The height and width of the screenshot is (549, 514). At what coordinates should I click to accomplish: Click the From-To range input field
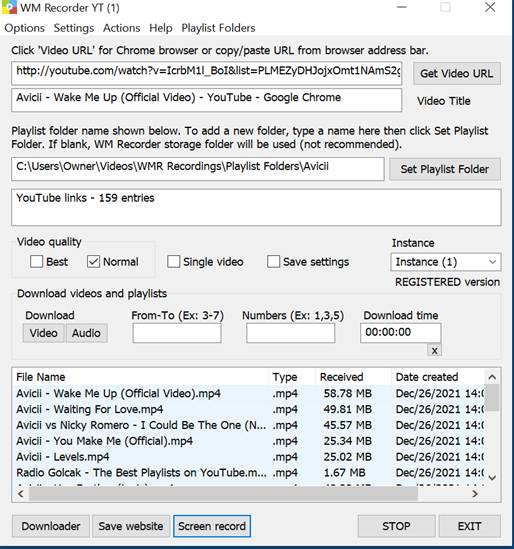point(177,333)
